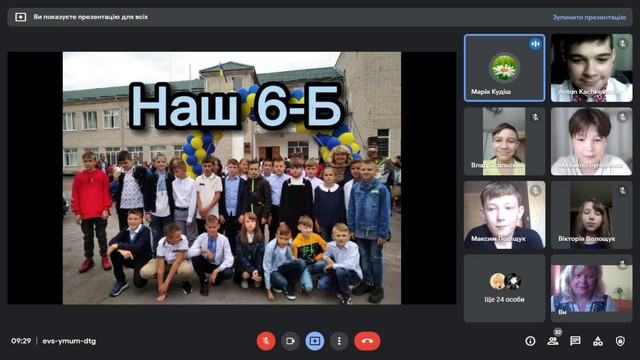640x360 pixels.
Task: Select Anton Kachkovskiy's video tile
Action: [591, 68]
